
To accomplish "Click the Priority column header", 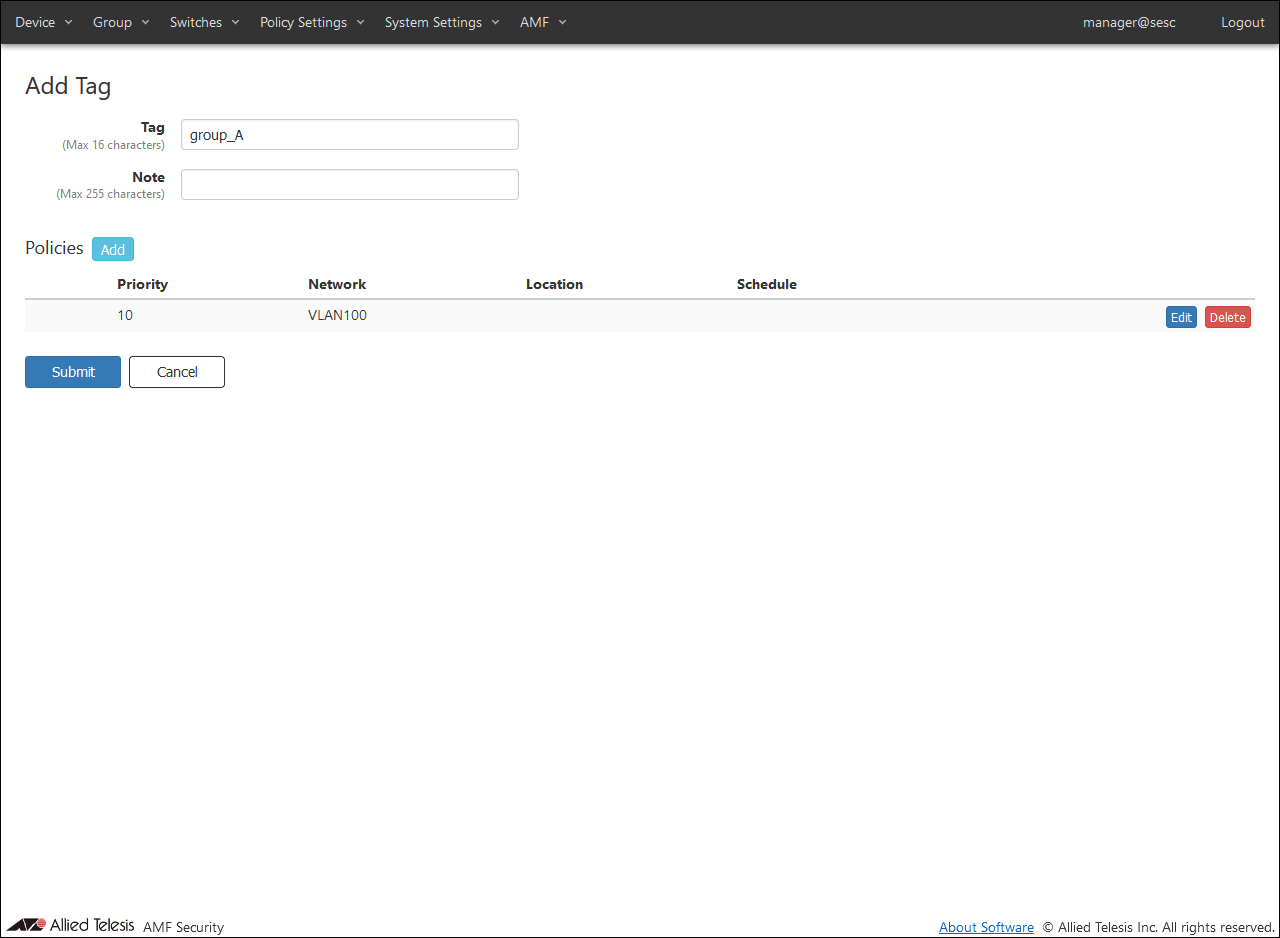I will 142,284.
